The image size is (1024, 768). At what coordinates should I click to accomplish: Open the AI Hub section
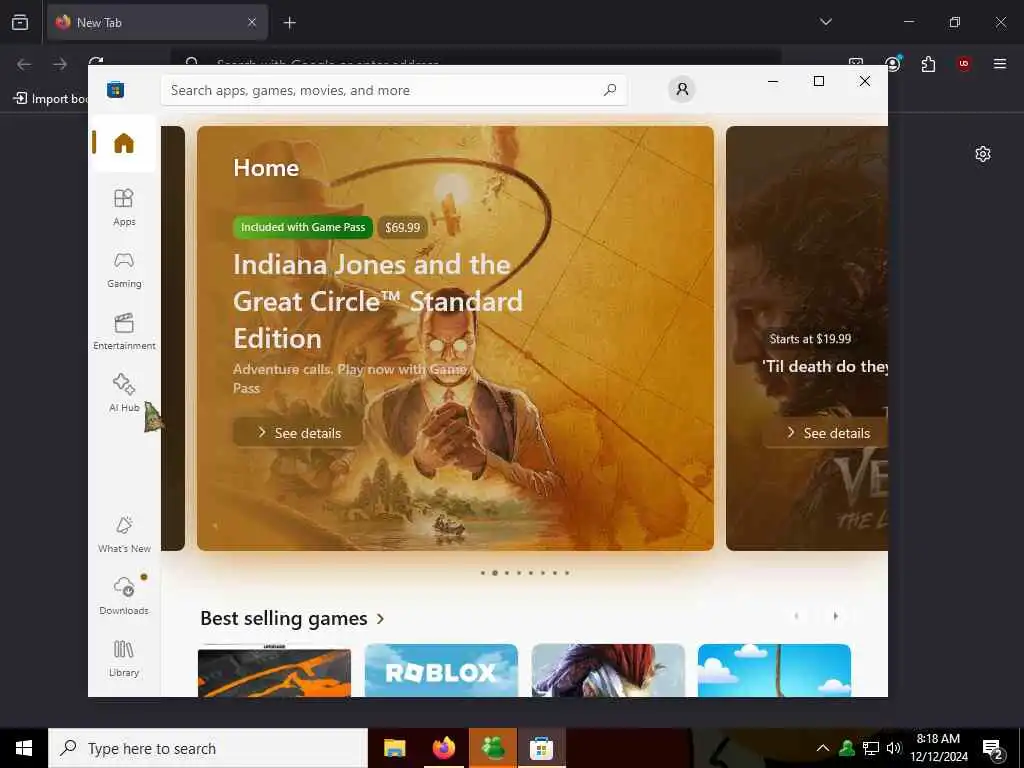point(123,393)
